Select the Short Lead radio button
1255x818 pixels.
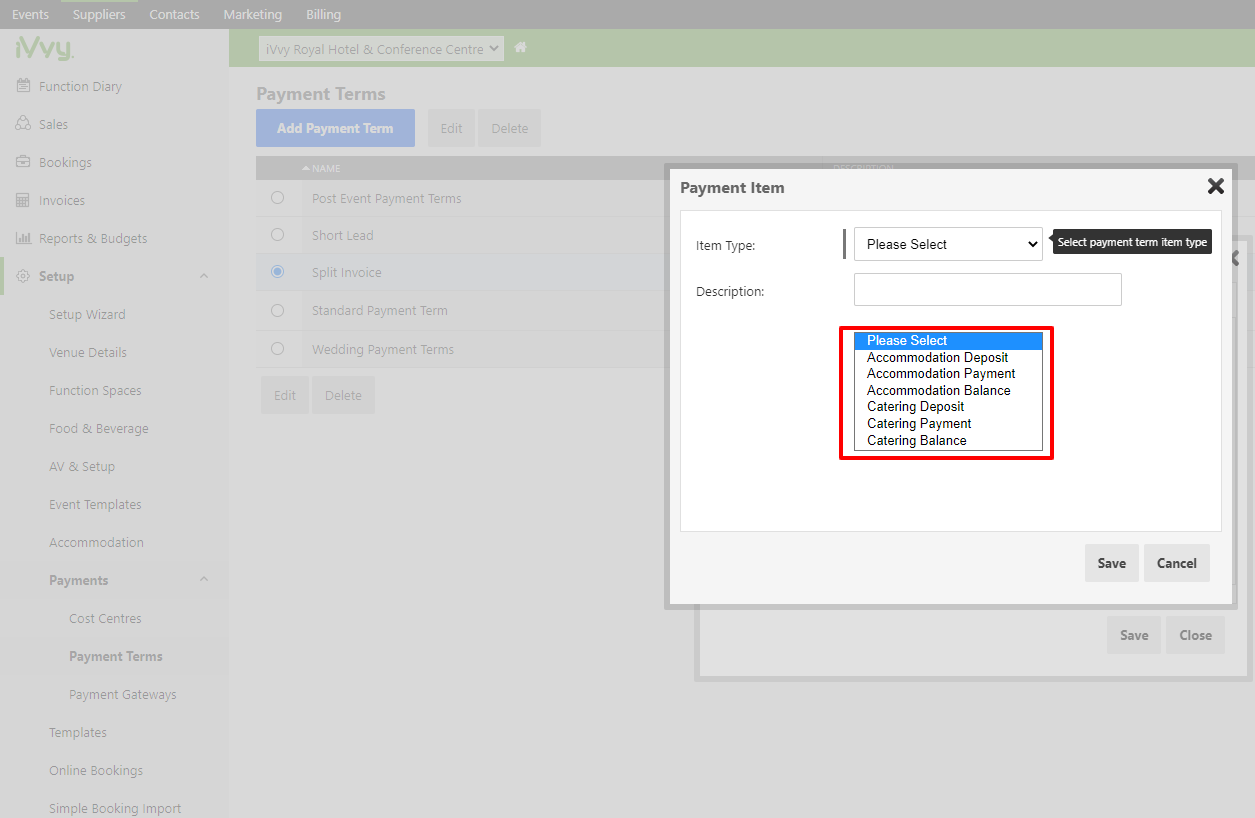pyautogui.click(x=278, y=234)
